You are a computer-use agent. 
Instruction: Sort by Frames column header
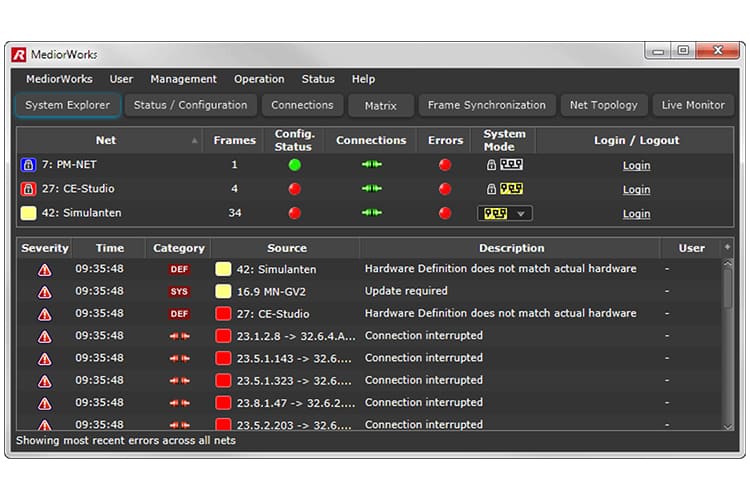pyautogui.click(x=234, y=140)
